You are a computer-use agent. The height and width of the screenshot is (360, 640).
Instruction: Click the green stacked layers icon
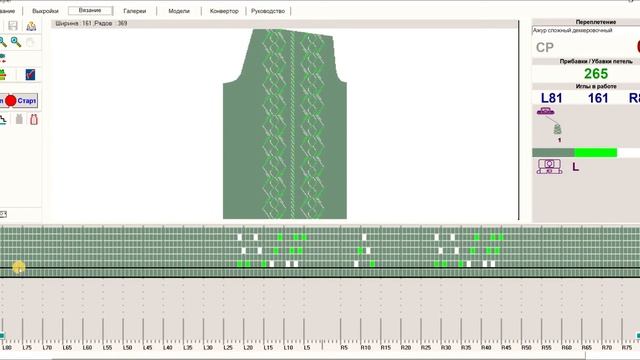click(2, 75)
